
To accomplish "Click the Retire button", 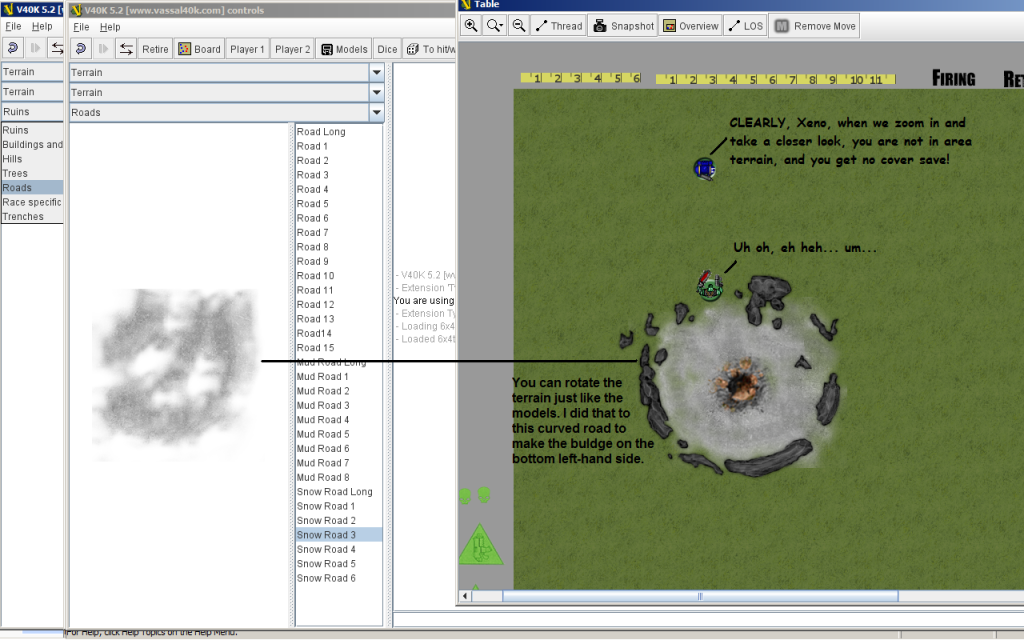I will (x=155, y=49).
